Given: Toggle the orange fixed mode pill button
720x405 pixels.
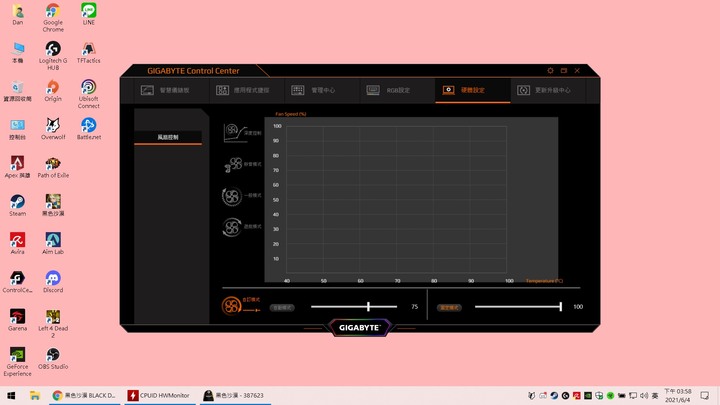Looking at the screenshot, I should pyautogui.click(x=449, y=307).
